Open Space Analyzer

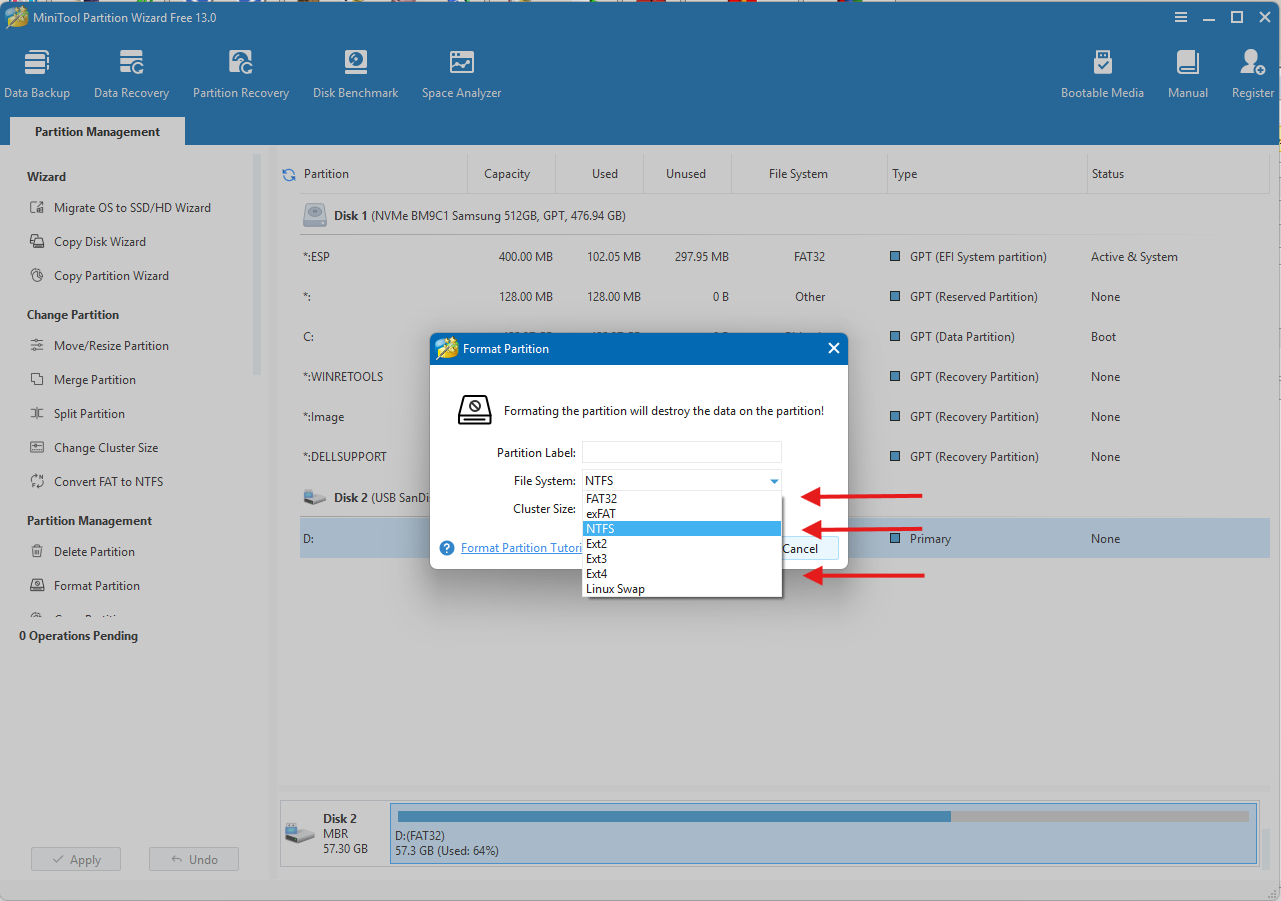click(x=461, y=74)
